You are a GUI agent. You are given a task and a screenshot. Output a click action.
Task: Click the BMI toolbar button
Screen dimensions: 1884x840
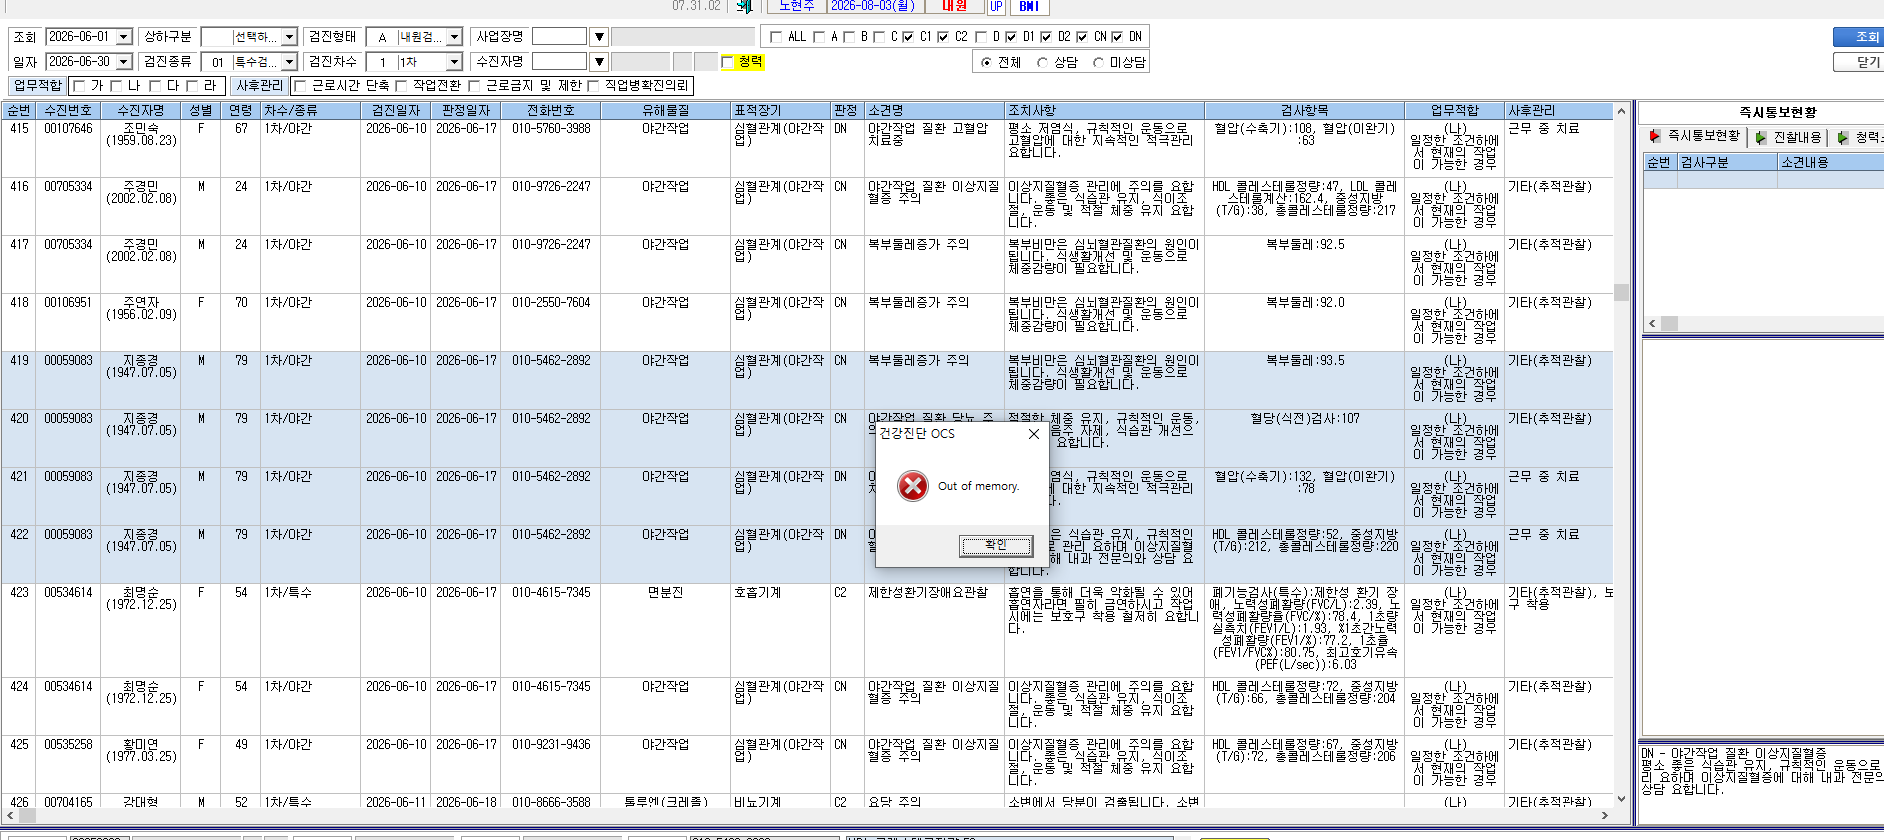click(x=1029, y=6)
